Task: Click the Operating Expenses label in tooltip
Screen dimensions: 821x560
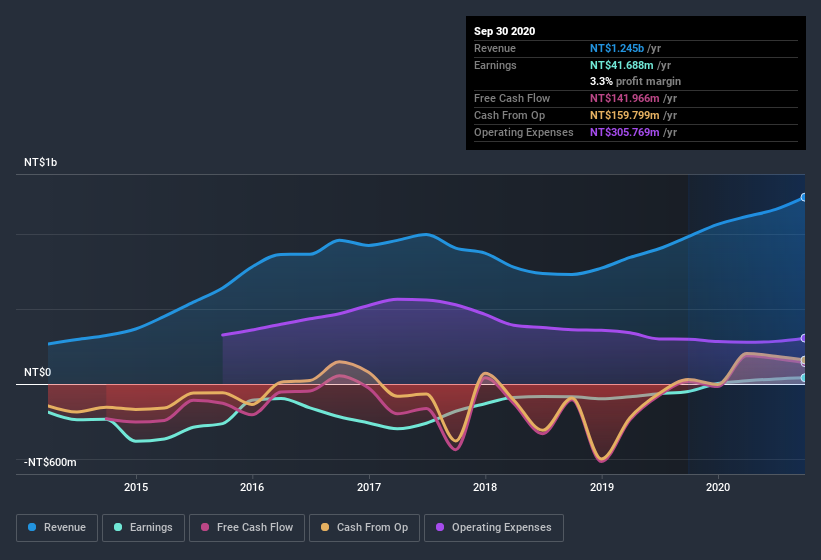Action: pyautogui.click(x=524, y=132)
